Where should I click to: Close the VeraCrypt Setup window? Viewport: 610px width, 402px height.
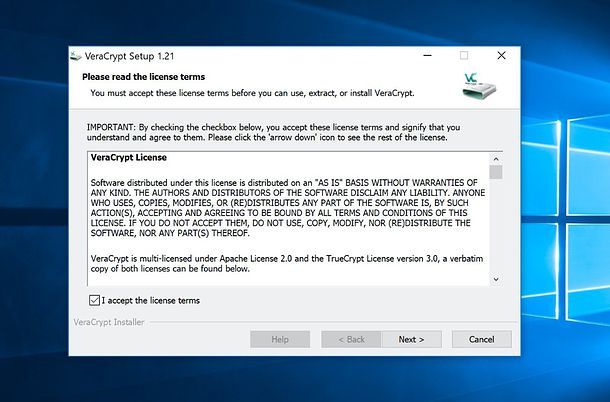click(x=501, y=56)
